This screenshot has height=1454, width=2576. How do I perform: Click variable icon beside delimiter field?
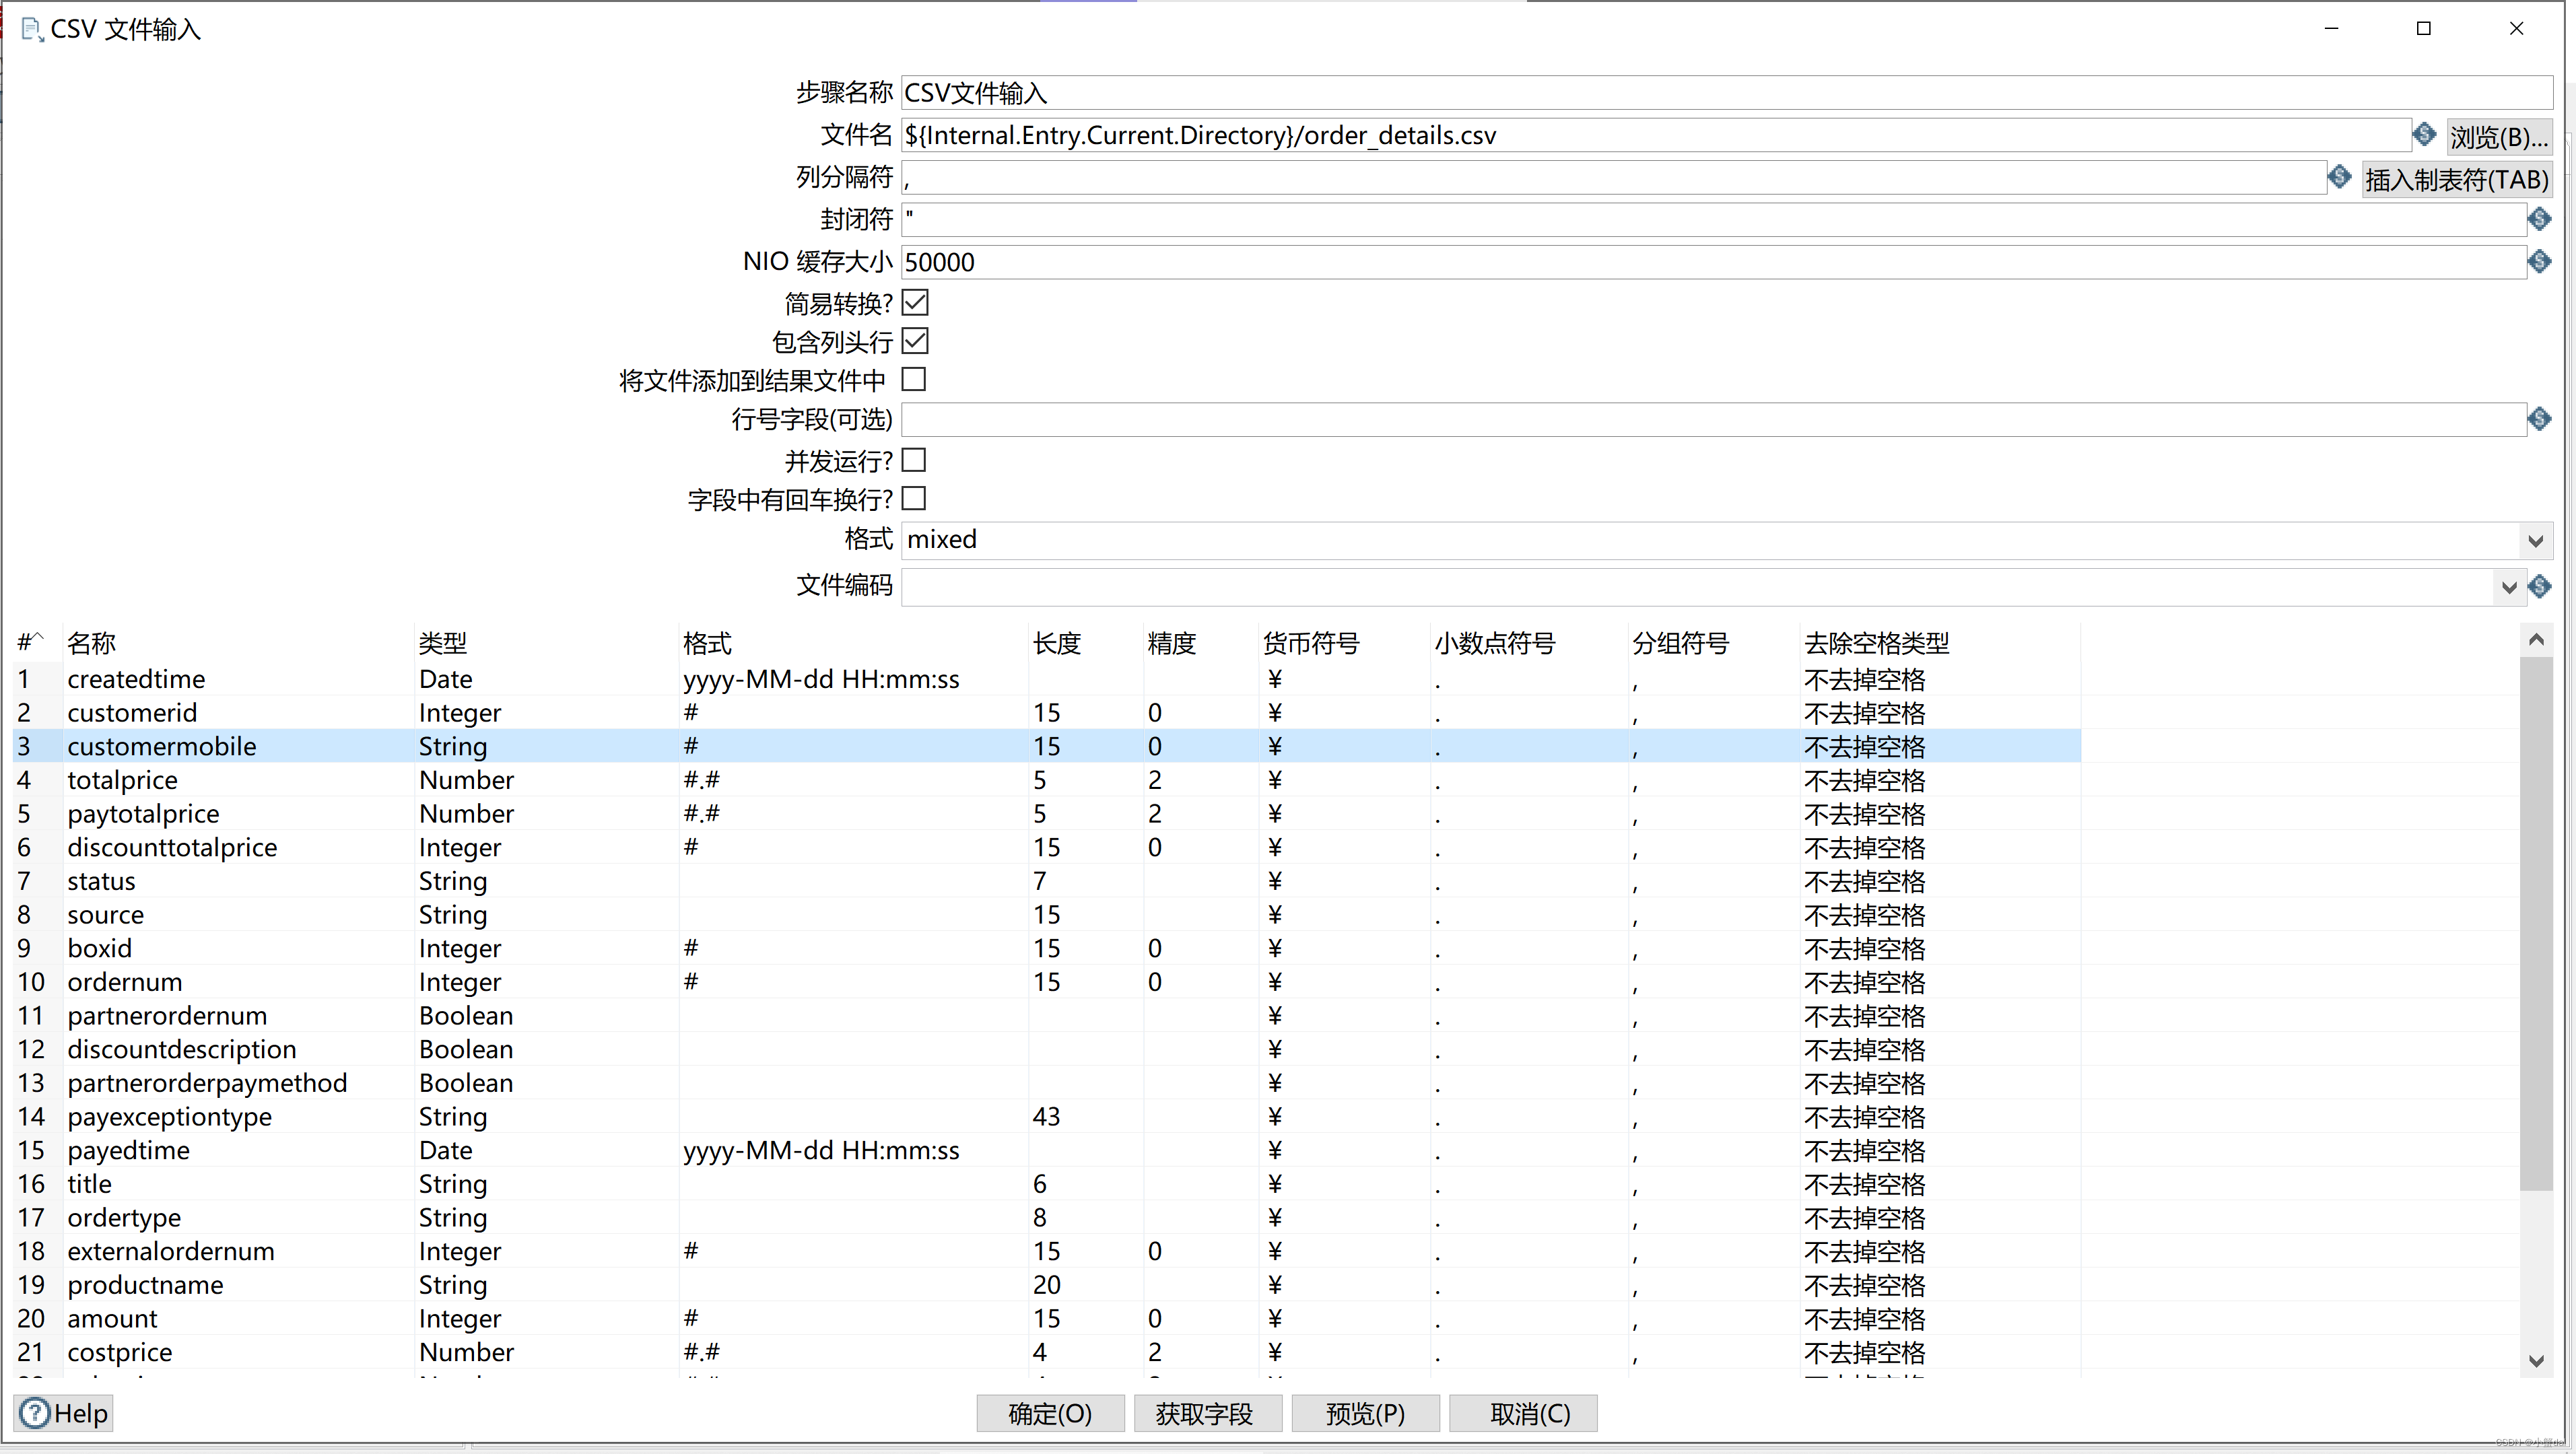[2339, 177]
